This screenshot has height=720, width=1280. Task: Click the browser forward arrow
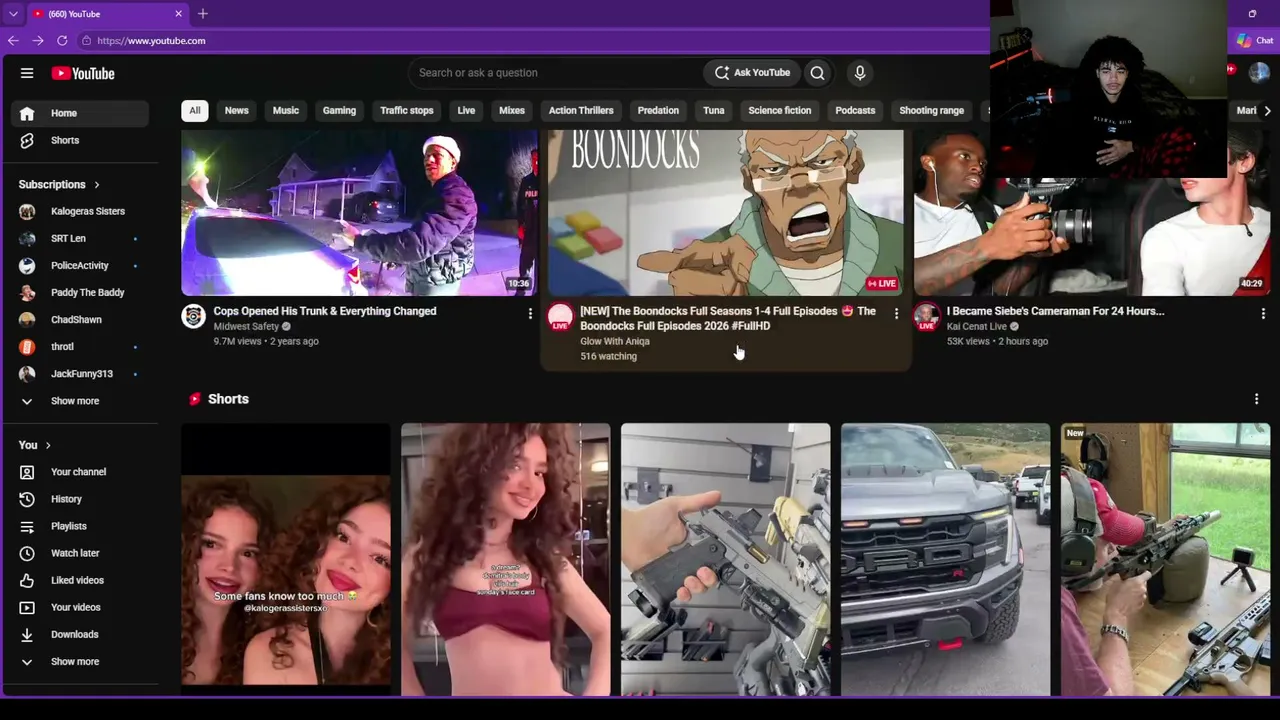click(x=37, y=40)
